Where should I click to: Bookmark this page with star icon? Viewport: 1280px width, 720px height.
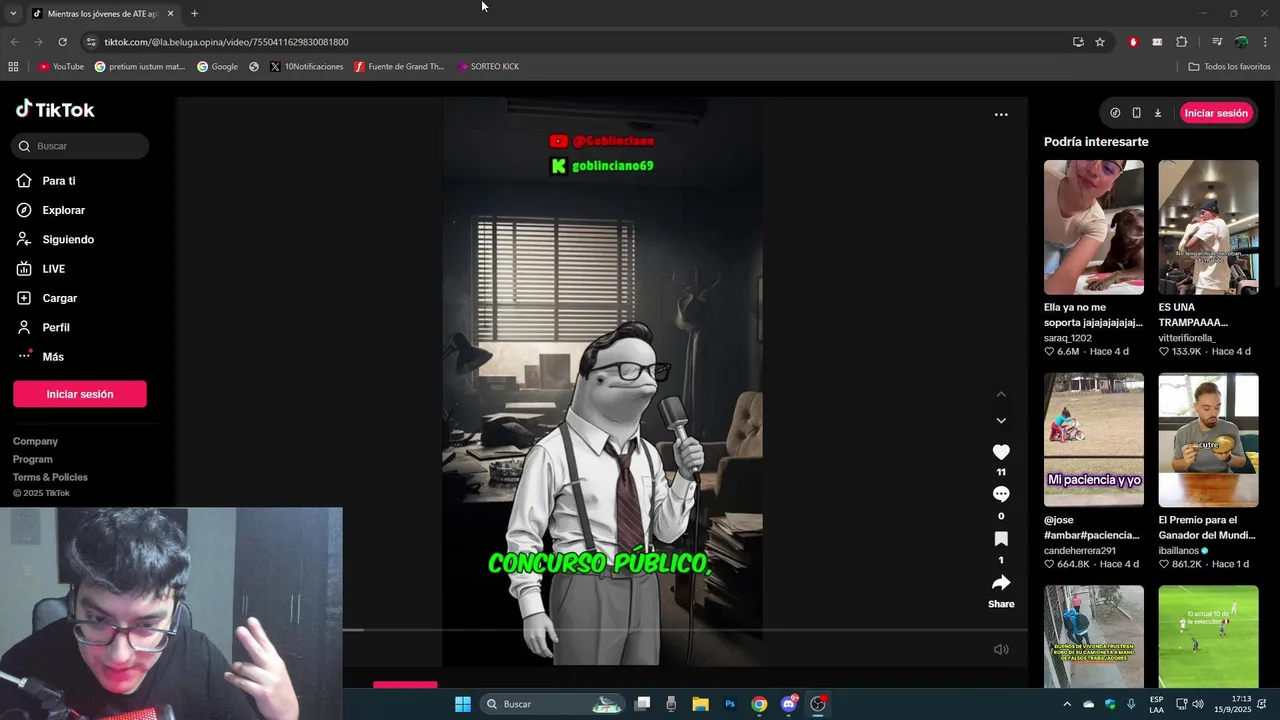click(x=1100, y=42)
